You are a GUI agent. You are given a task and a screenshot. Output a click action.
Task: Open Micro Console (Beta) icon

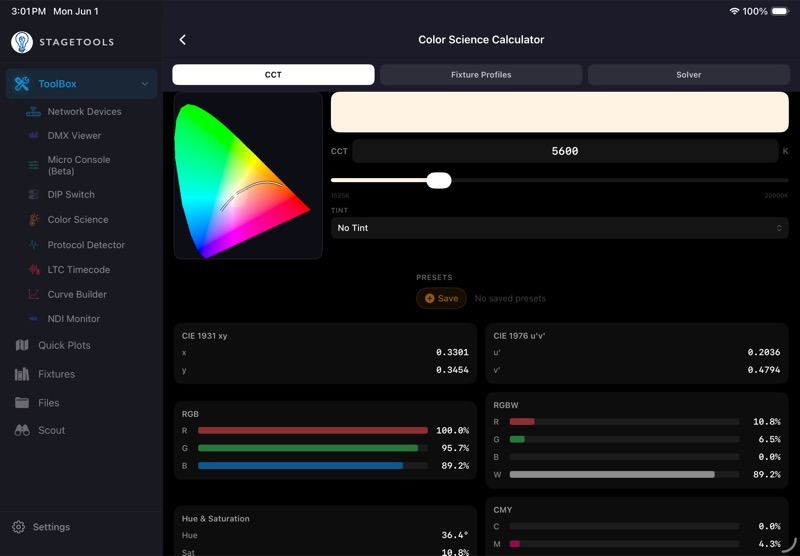coord(34,165)
